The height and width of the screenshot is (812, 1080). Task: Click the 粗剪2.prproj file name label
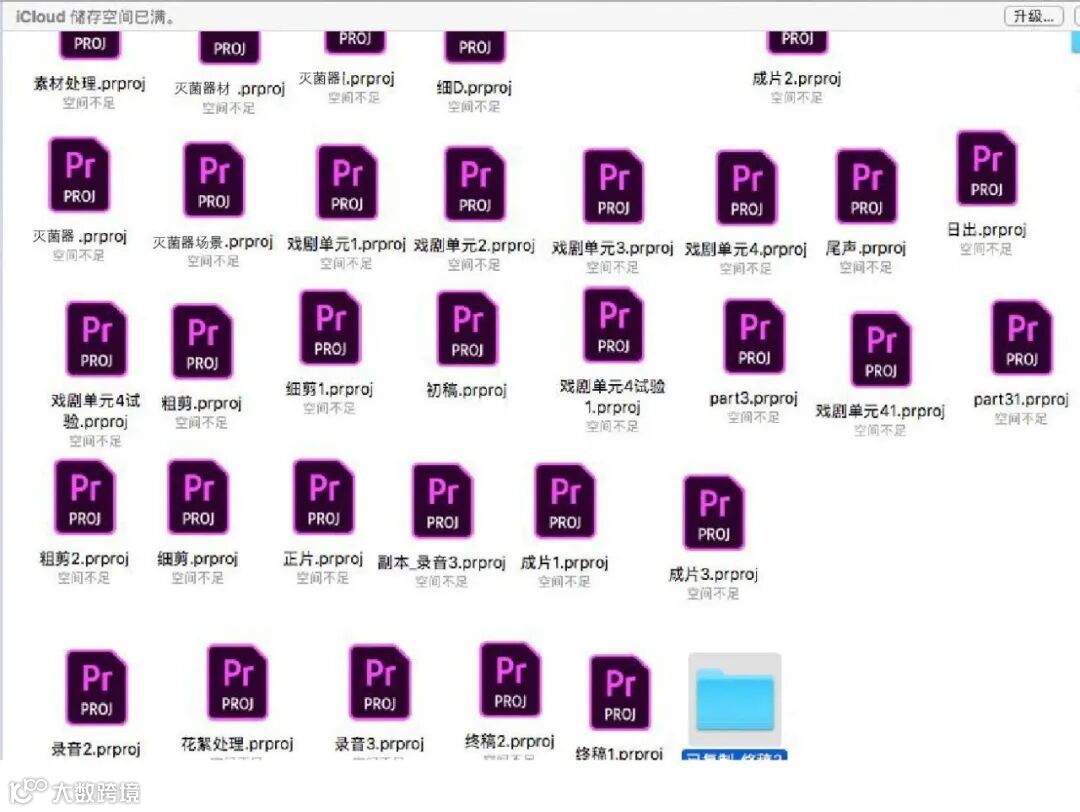pos(84,559)
